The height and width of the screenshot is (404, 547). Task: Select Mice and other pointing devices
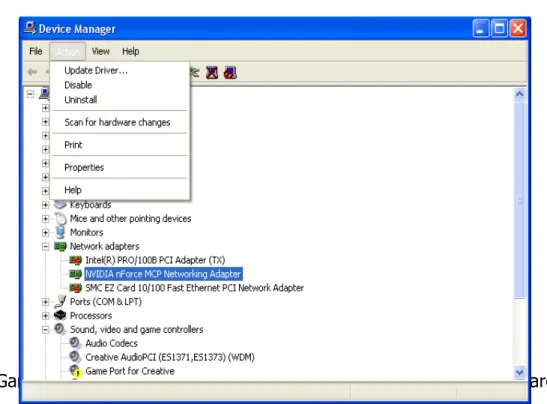click(x=130, y=219)
